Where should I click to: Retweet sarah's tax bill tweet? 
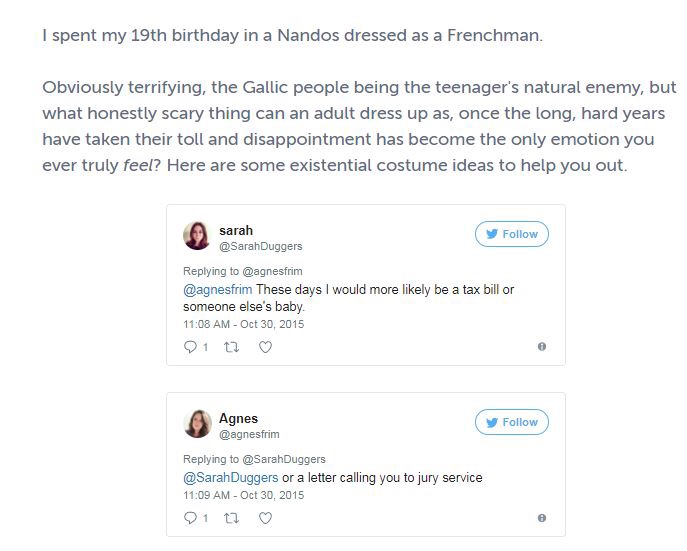click(232, 347)
